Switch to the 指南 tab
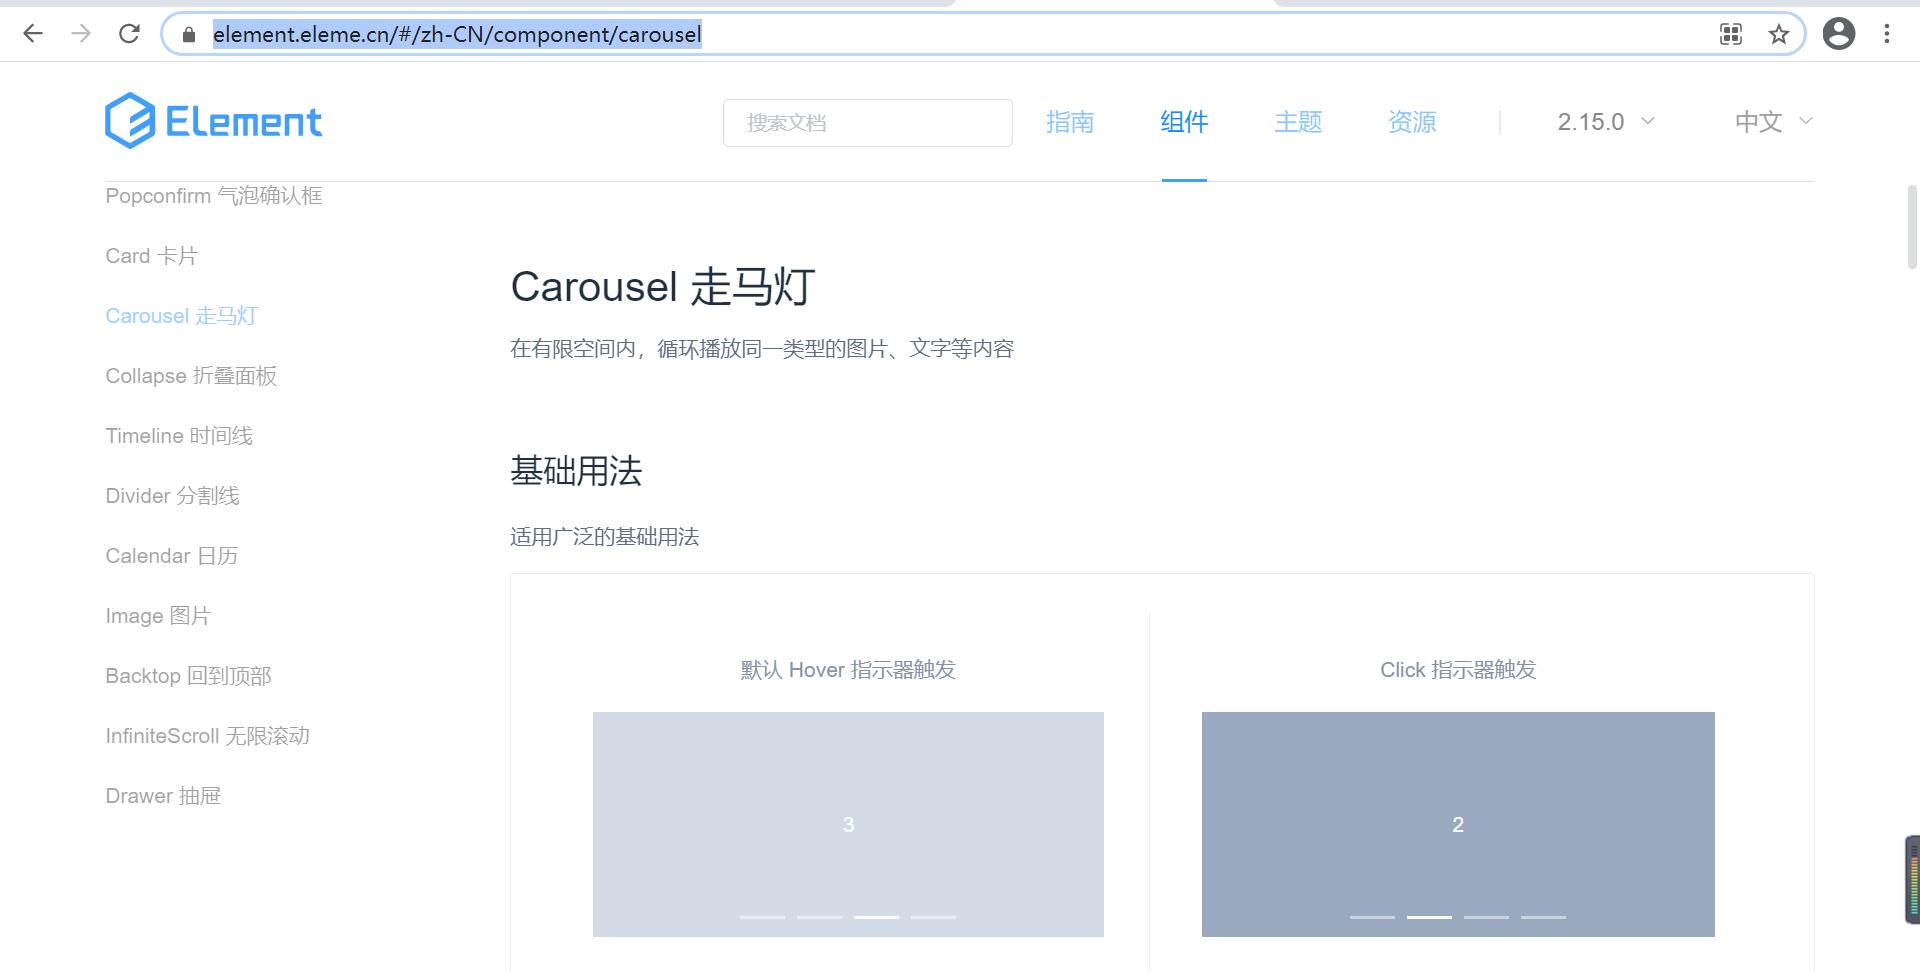The height and width of the screenshot is (971, 1920). 1071,121
